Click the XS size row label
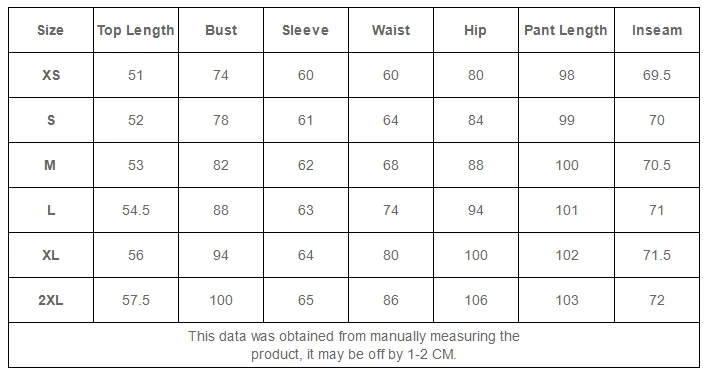 coord(50,75)
